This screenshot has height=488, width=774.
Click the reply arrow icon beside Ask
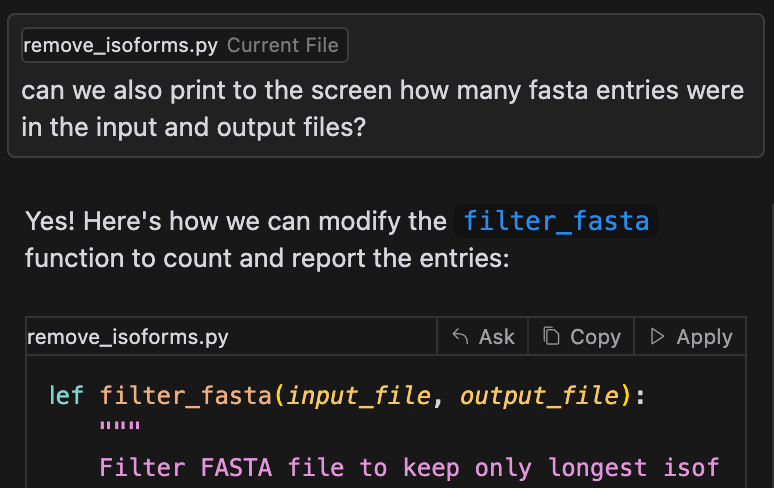pyautogui.click(x=461, y=337)
